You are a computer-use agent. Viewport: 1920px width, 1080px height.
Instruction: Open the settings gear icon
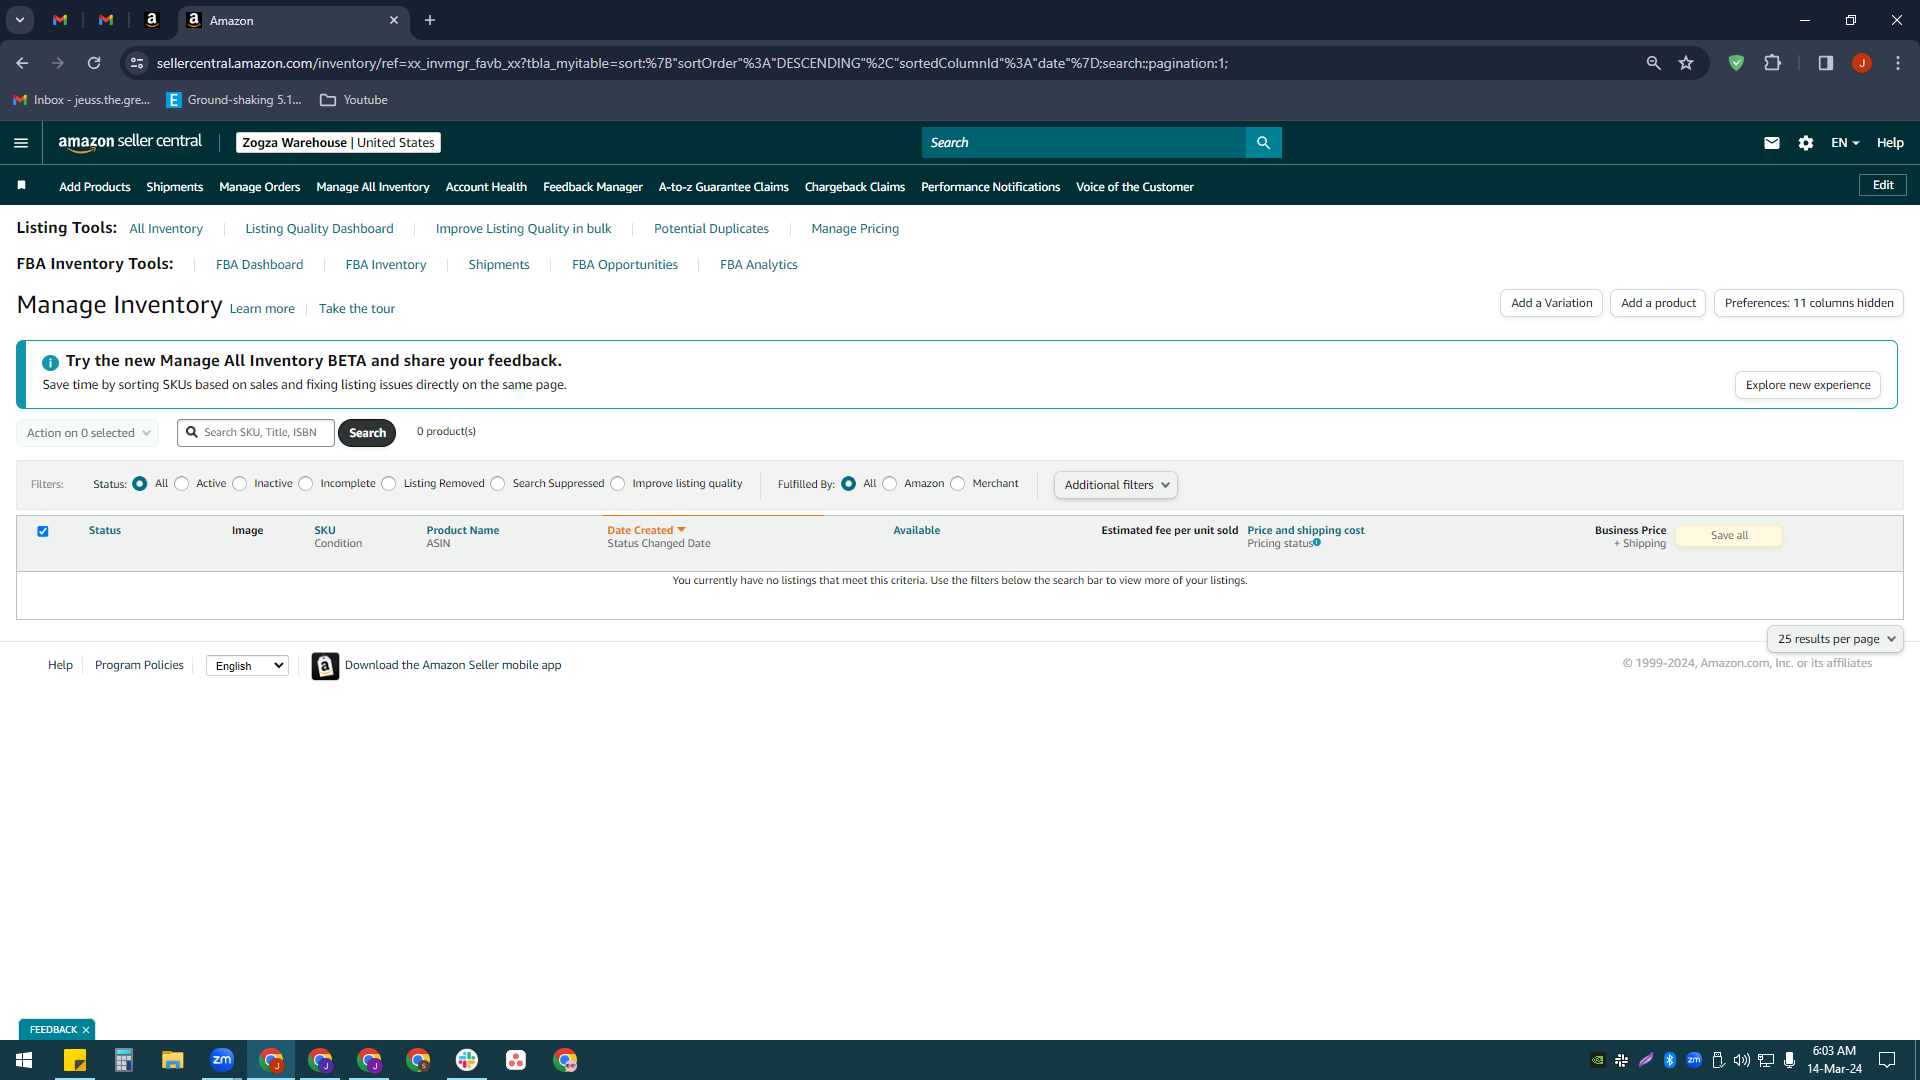(1806, 143)
